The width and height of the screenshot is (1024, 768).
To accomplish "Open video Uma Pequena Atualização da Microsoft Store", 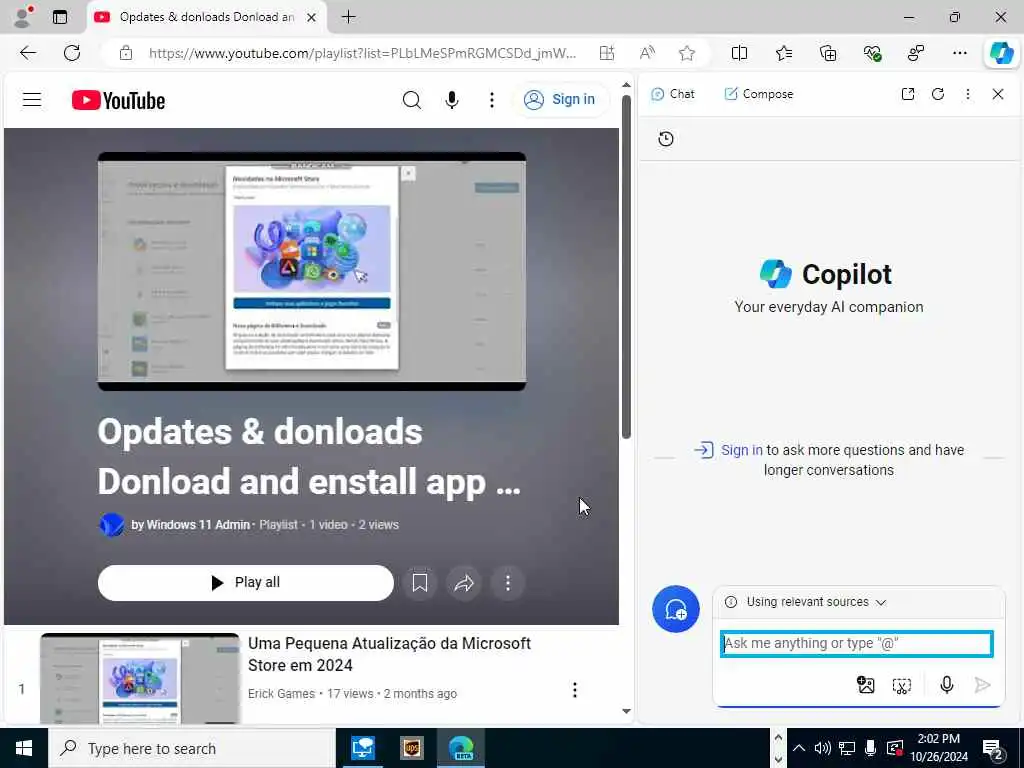I will coord(389,654).
